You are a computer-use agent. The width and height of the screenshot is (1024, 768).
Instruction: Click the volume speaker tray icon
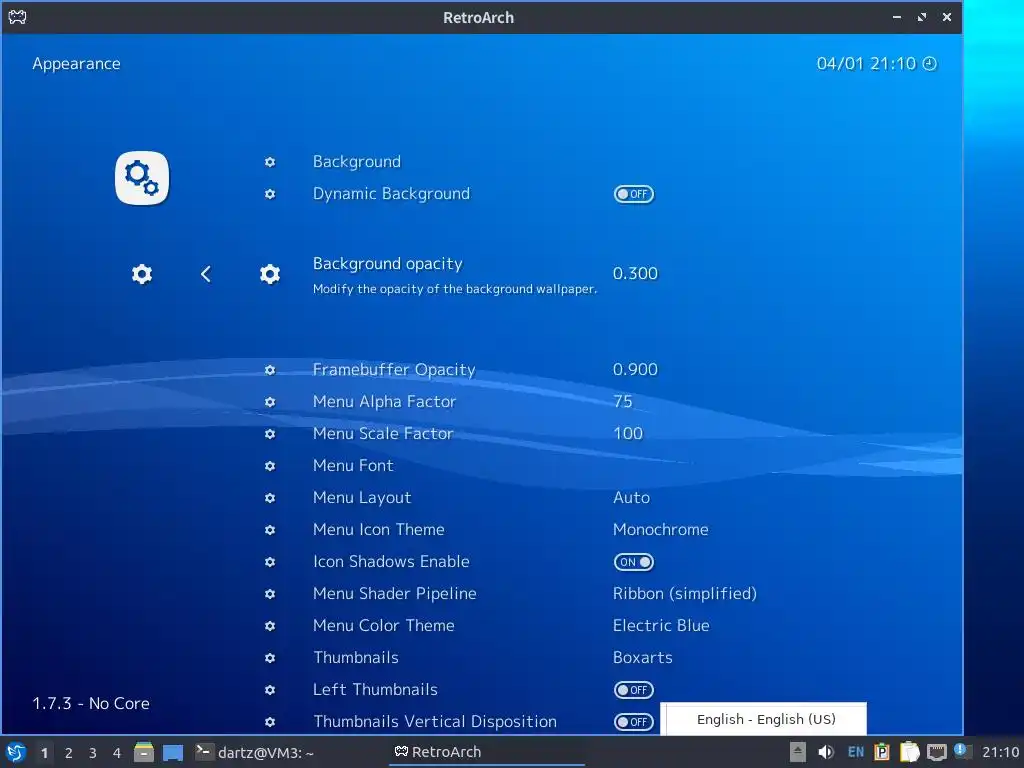click(x=825, y=752)
